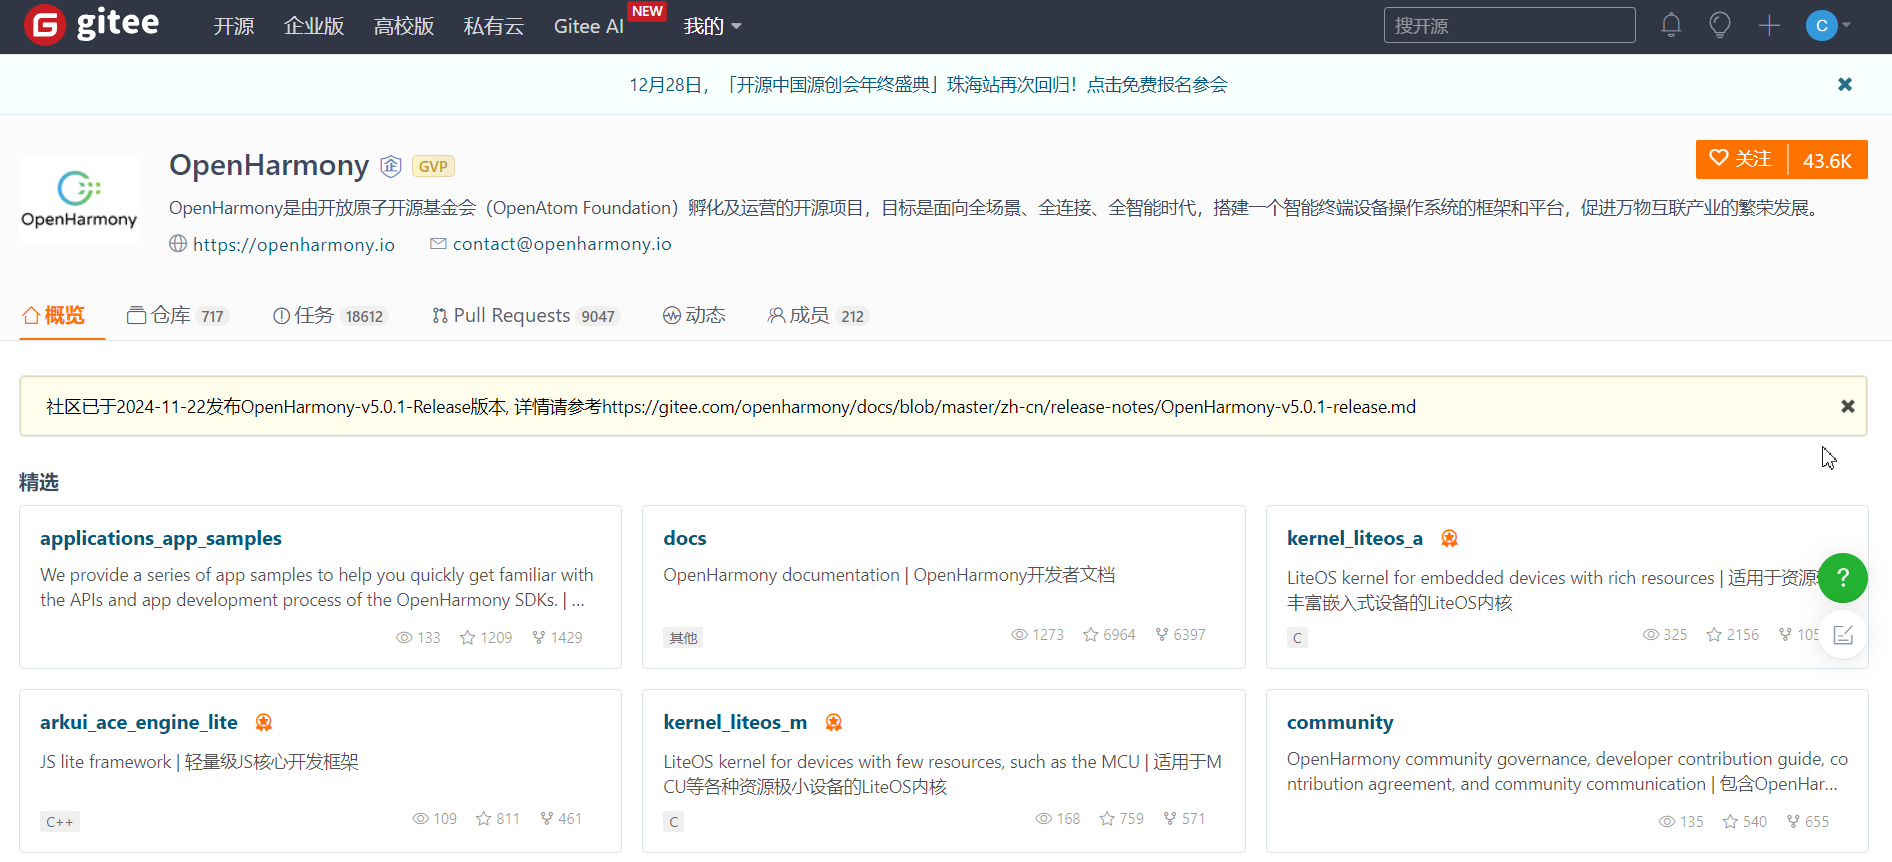Click the C language tag on kernel_liteos_a
1892x862 pixels.
point(1297,638)
